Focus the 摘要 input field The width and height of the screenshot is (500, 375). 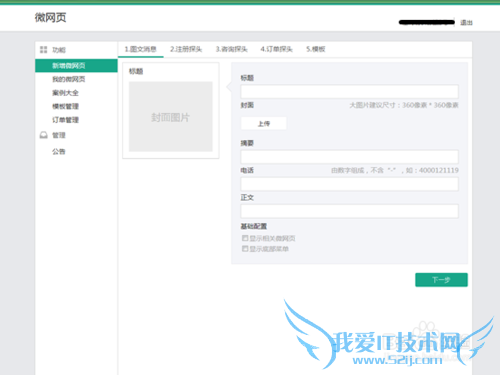click(349, 157)
